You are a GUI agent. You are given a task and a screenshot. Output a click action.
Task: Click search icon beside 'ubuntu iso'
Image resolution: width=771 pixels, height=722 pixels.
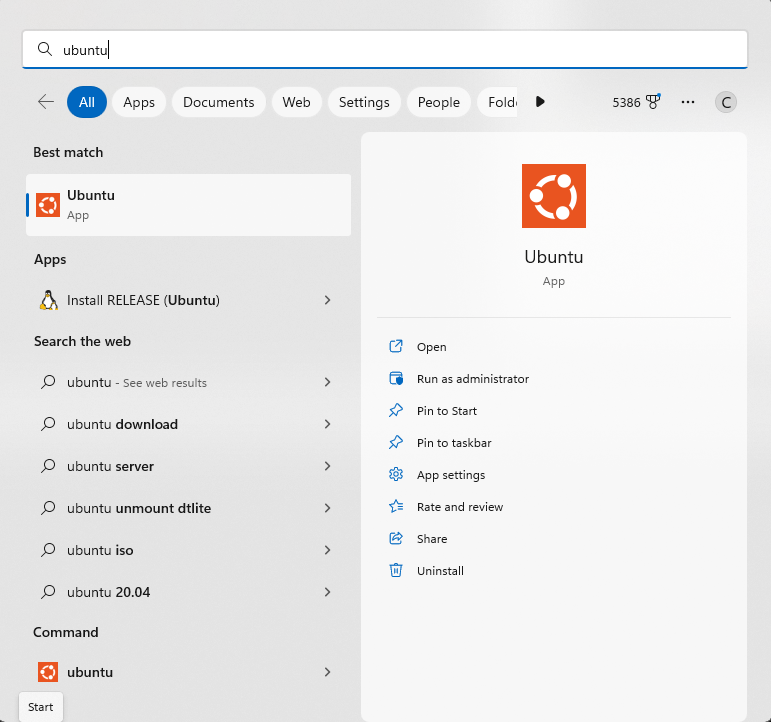[x=48, y=550]
